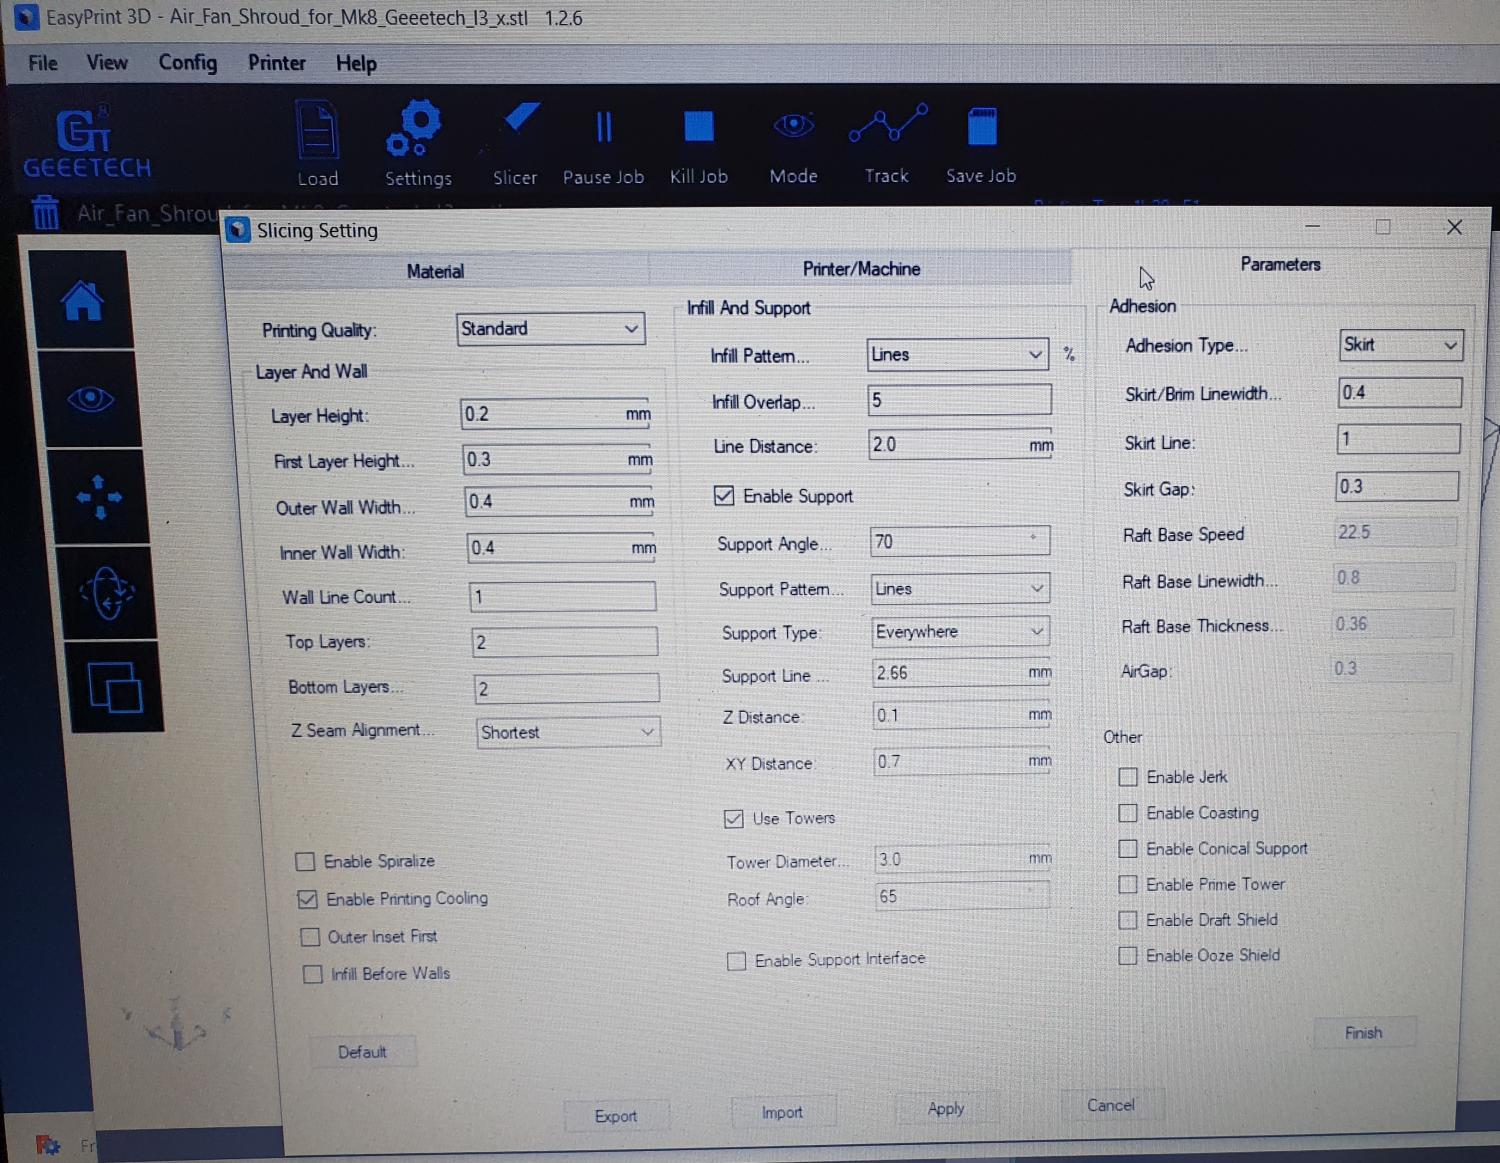
Task: Click the Top Layers input field
Action: coord(565,642)
